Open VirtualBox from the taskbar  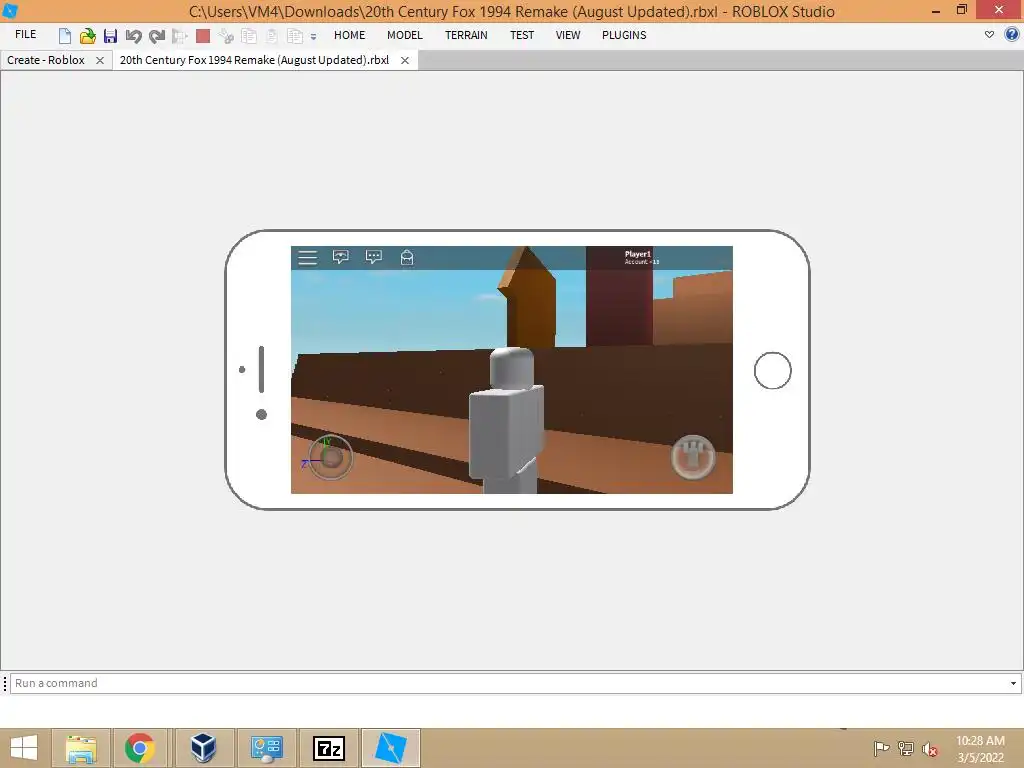click(x=203, y=748)
